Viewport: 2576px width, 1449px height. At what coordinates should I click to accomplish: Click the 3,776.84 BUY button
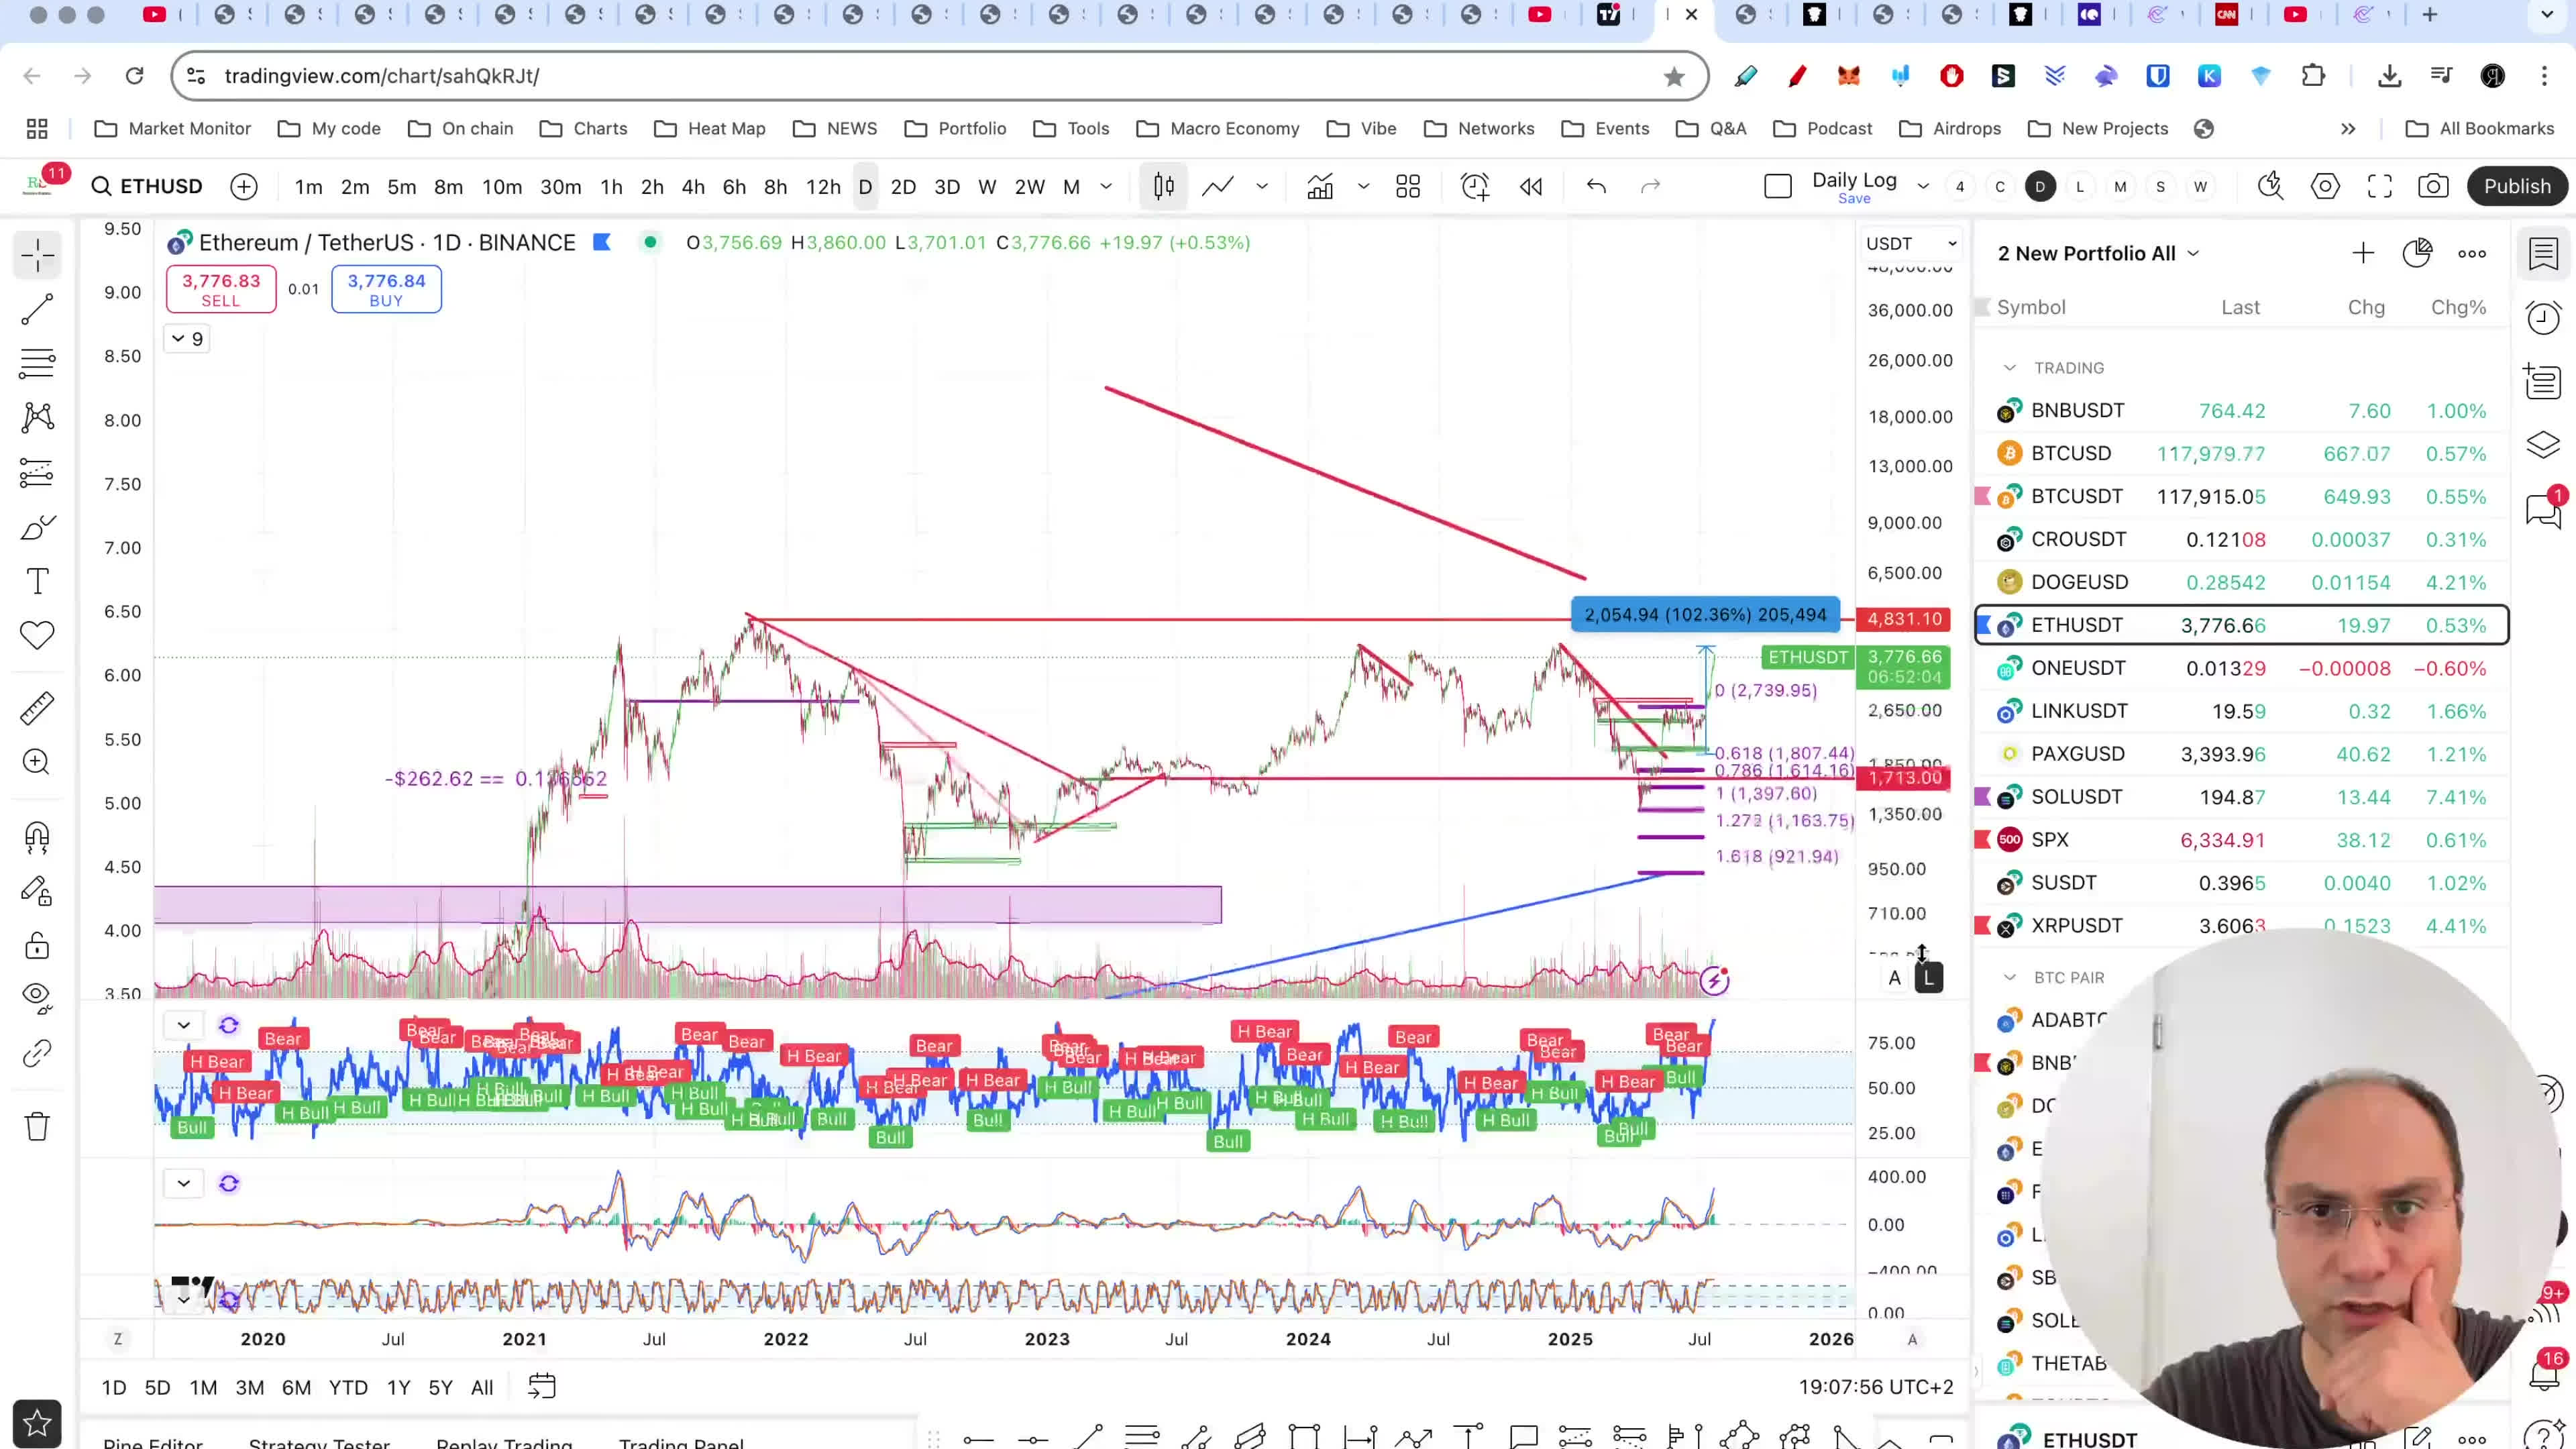point(386,289)
